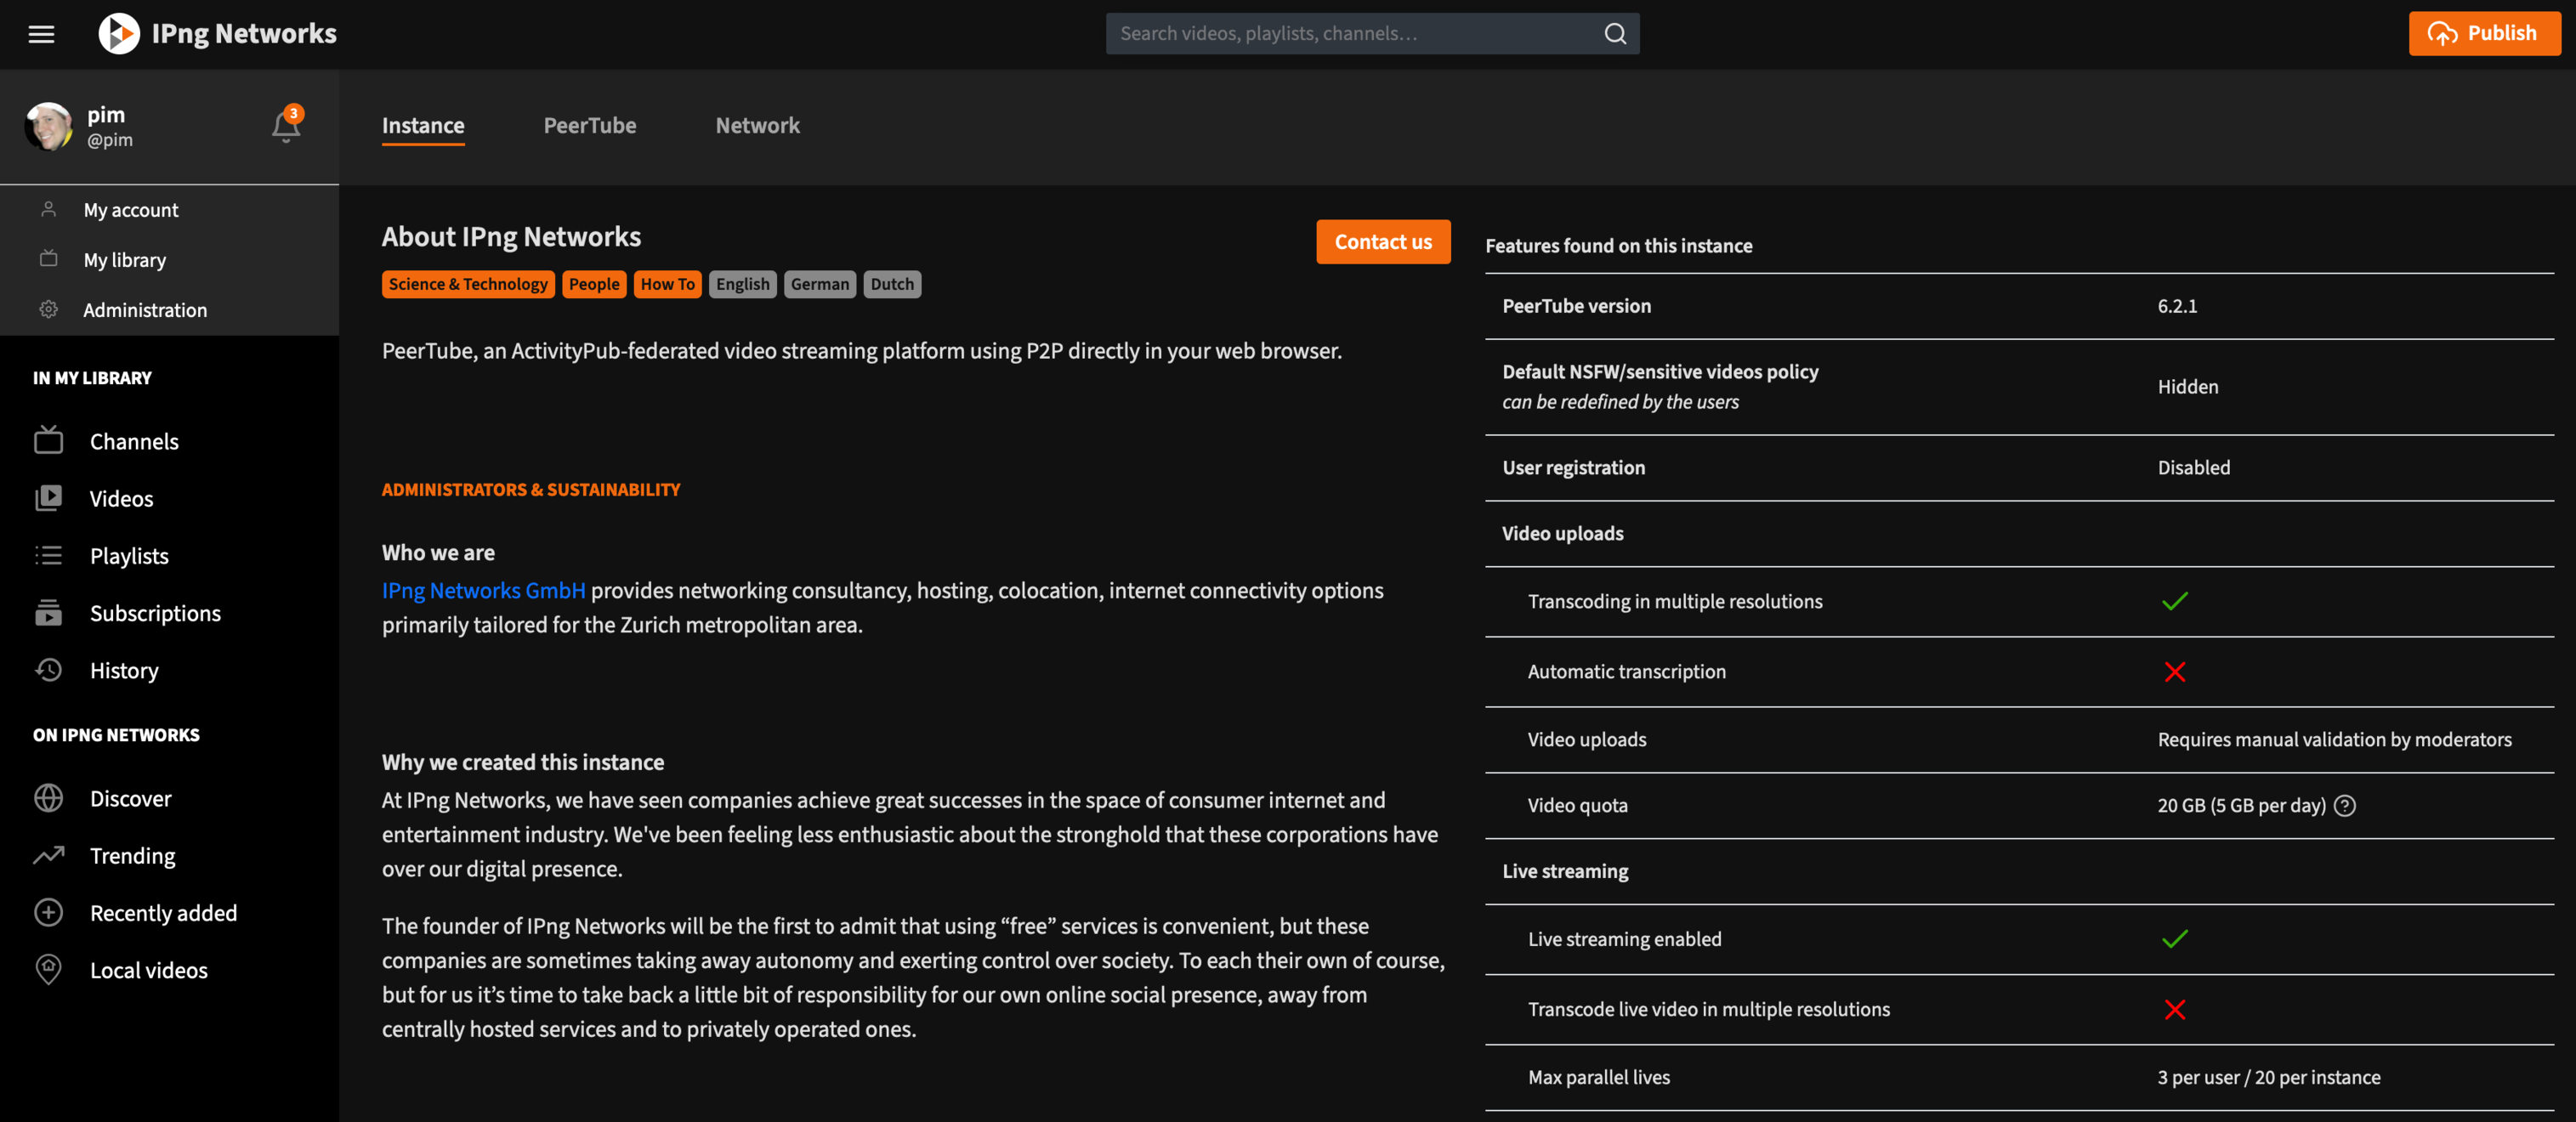Click the search magnifier icon
The width and height of the screenshot is (2576, 1122).
pos(1615,34)
